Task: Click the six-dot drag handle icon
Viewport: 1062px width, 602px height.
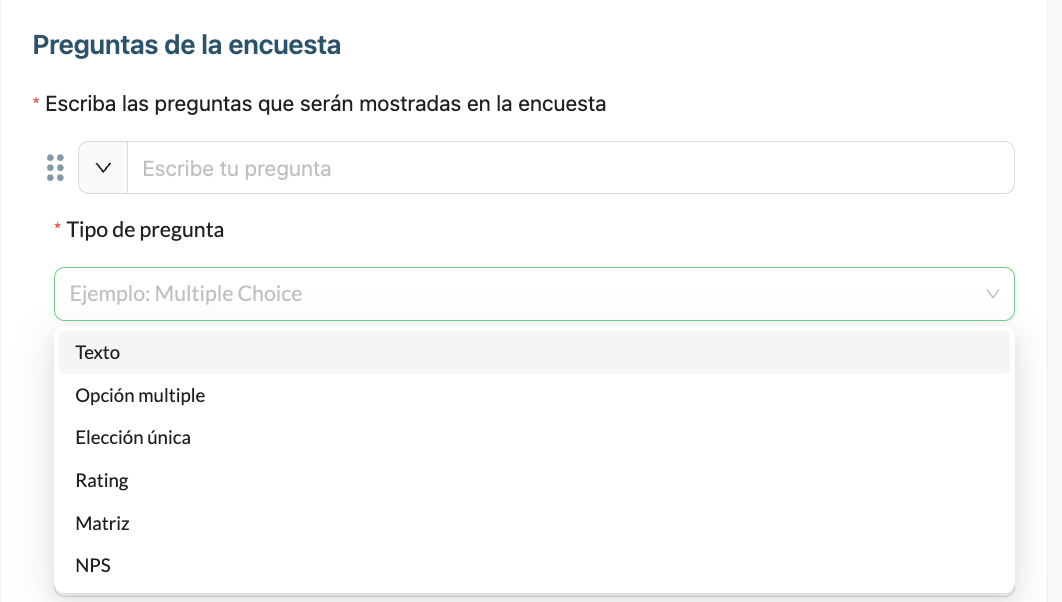Action: [56, 168]
